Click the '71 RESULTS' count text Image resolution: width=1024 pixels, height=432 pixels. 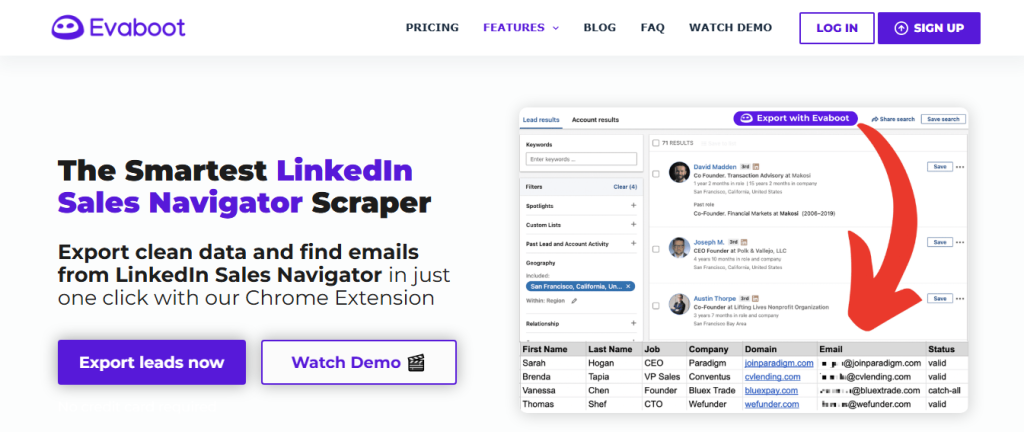(x=677, y=142)
